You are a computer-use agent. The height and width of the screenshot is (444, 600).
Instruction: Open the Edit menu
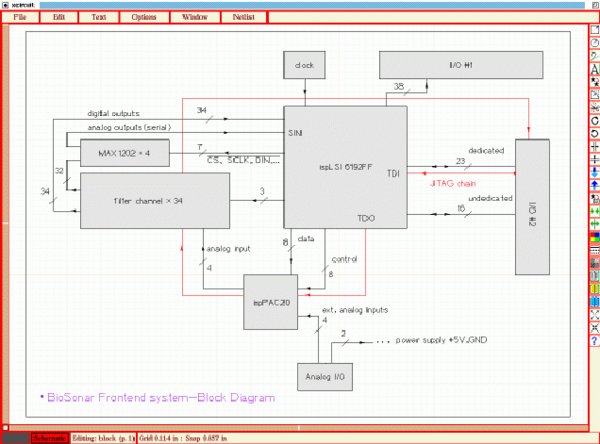59,17
